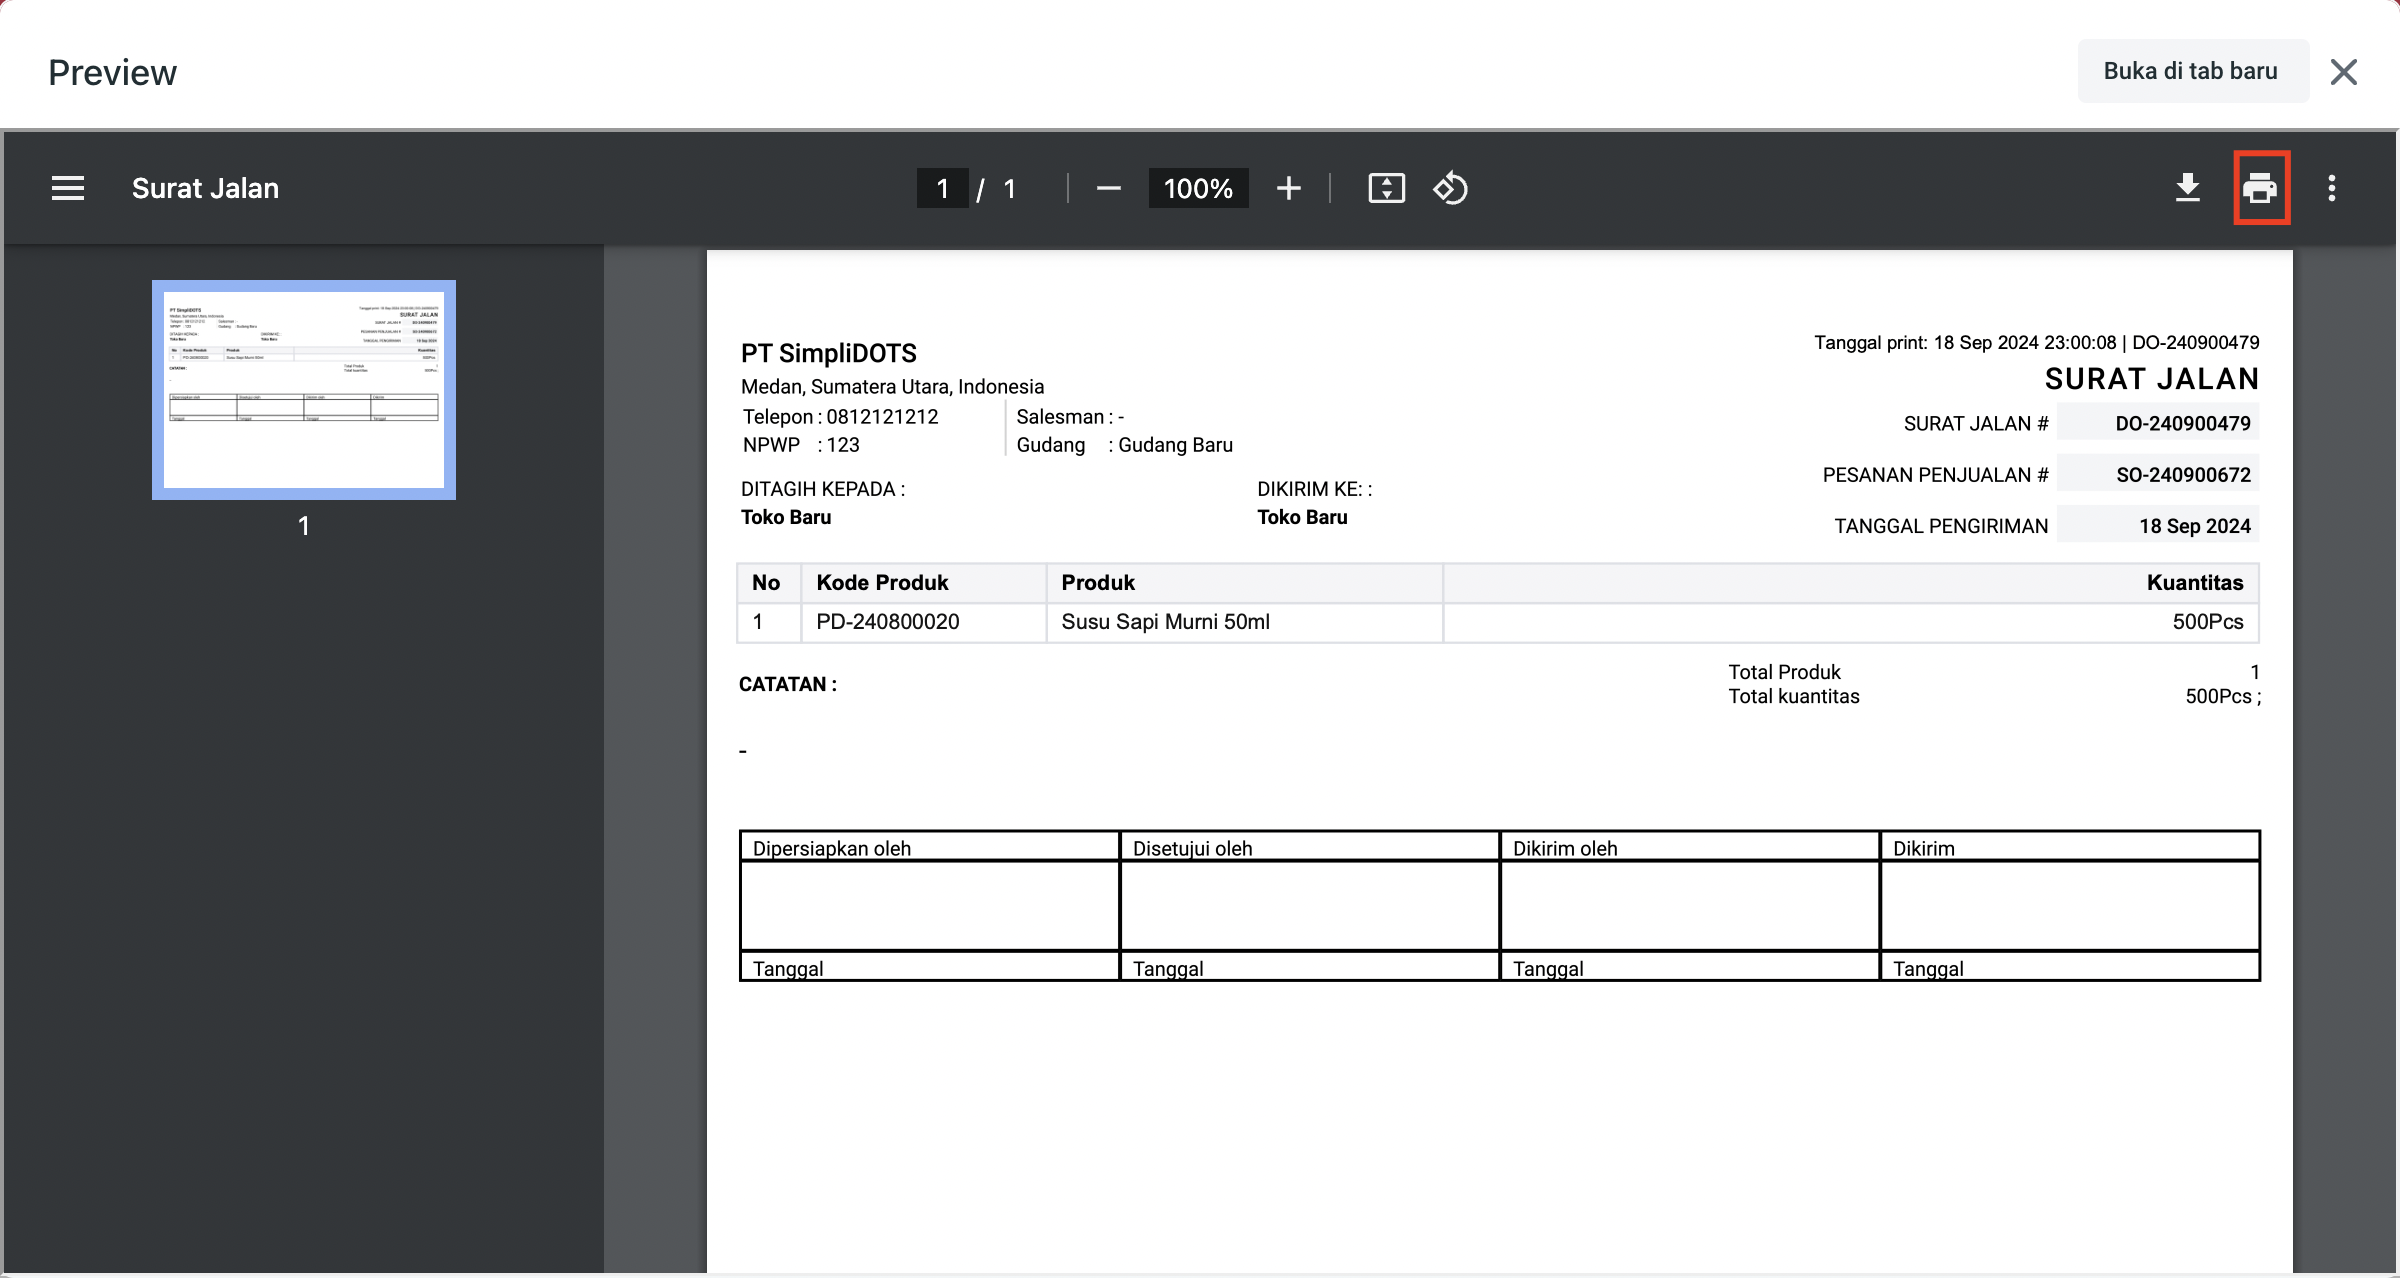
Task: Click the fit to page icon
Action: point(1386,188)
